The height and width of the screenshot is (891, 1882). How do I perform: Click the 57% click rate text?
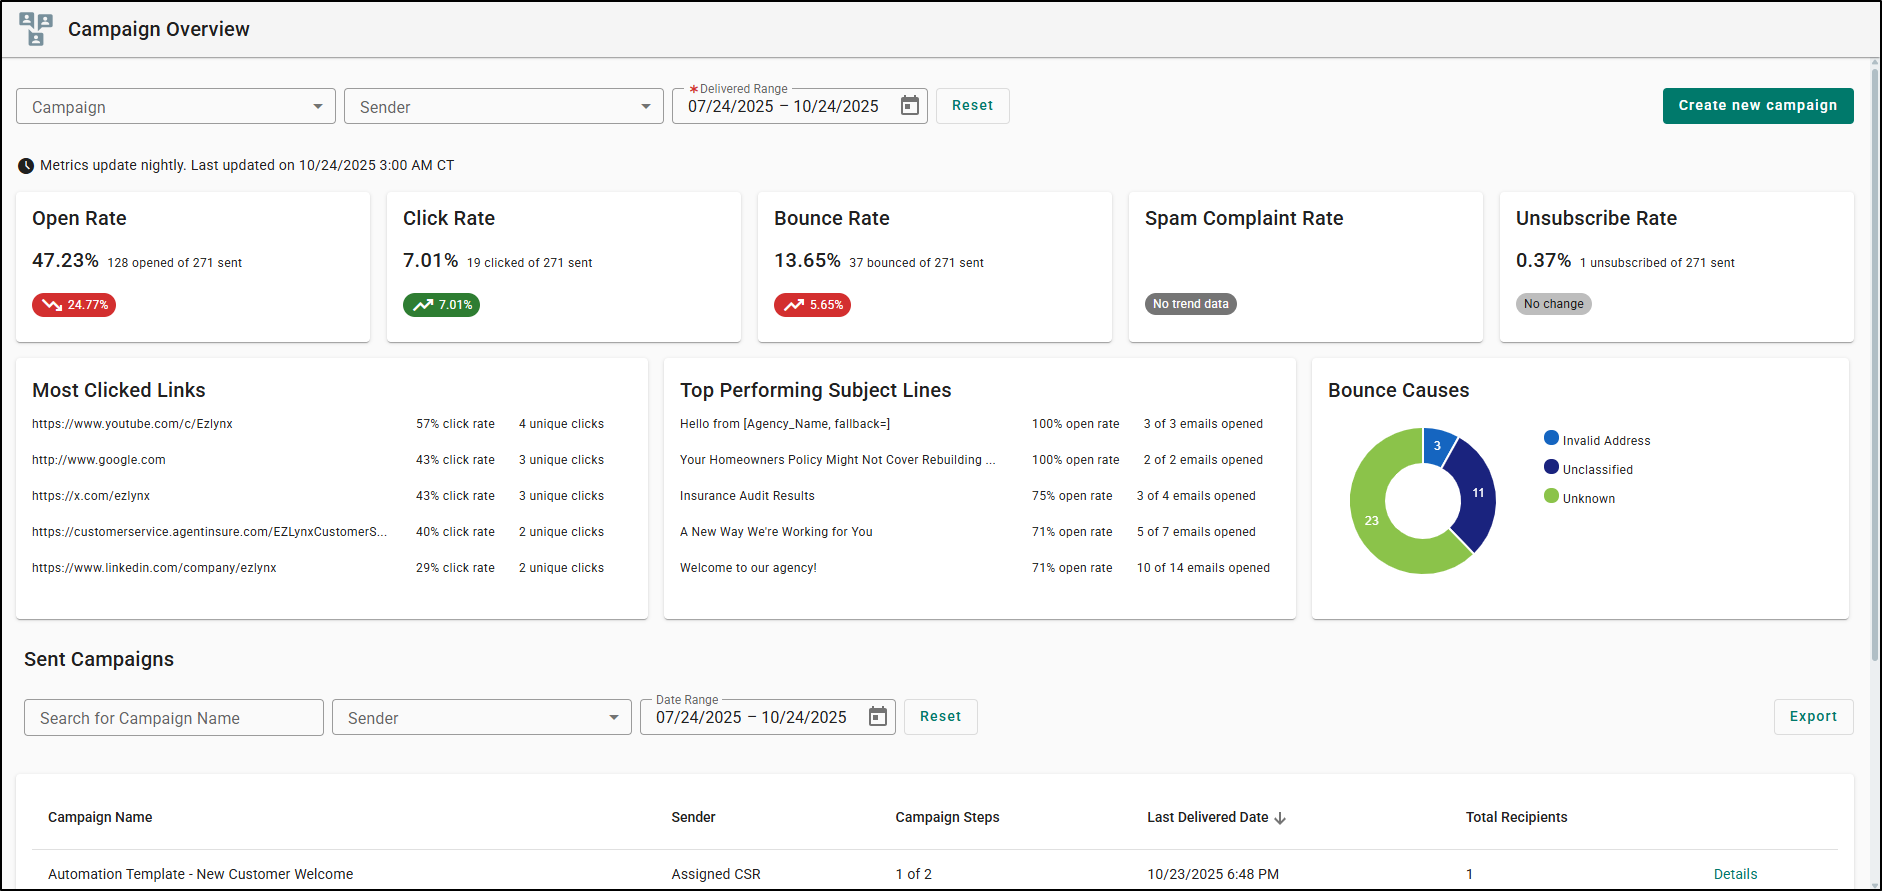pos(455,424)
